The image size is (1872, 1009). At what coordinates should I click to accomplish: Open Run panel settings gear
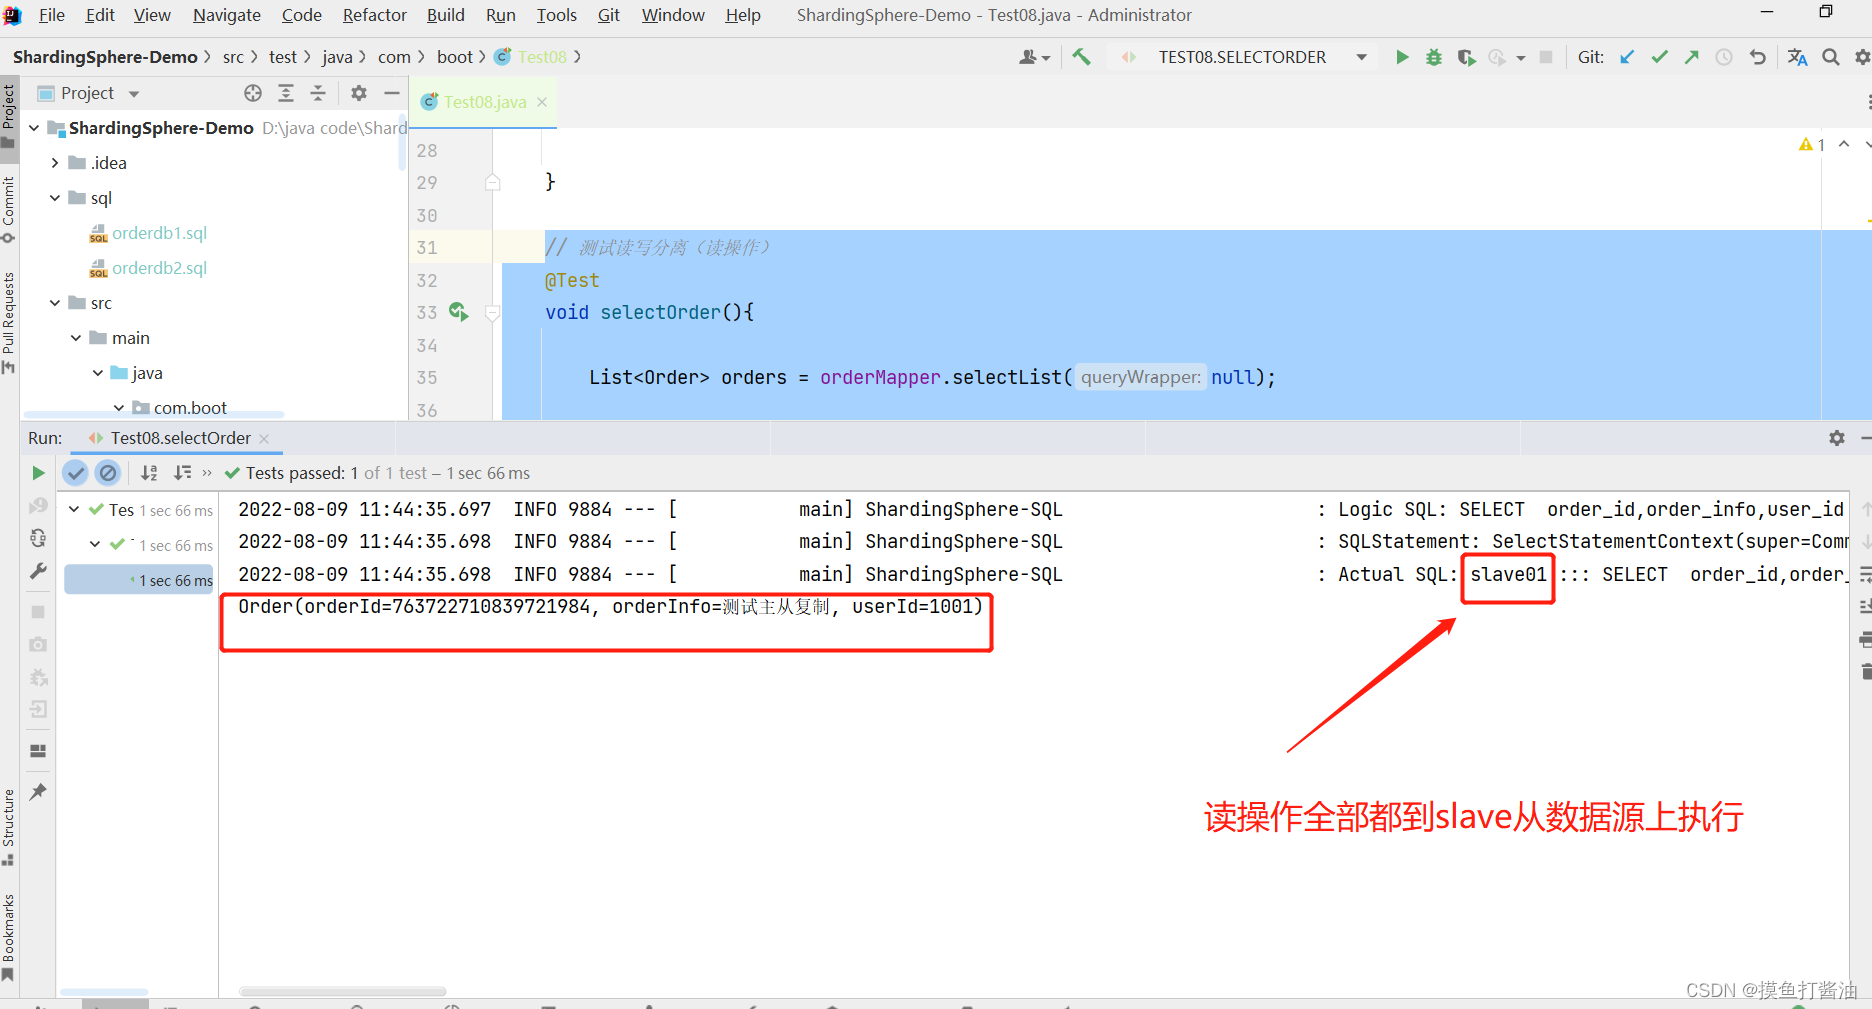[x=1837, y=438]
